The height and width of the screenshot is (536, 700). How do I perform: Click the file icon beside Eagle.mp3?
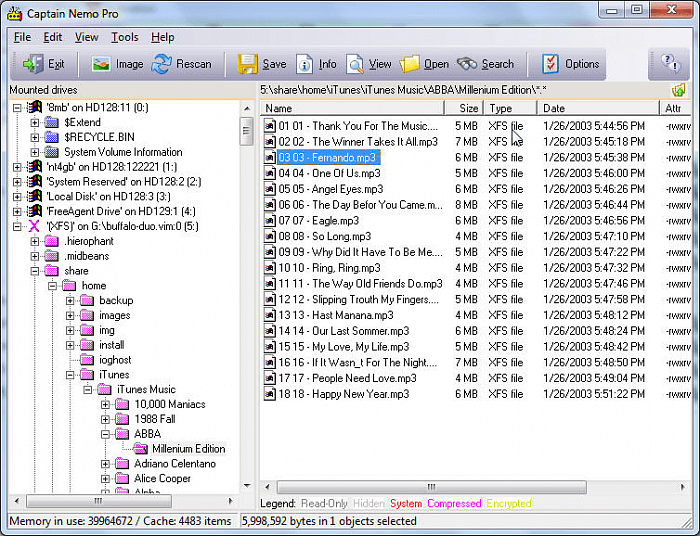click(x=270, y=221)
